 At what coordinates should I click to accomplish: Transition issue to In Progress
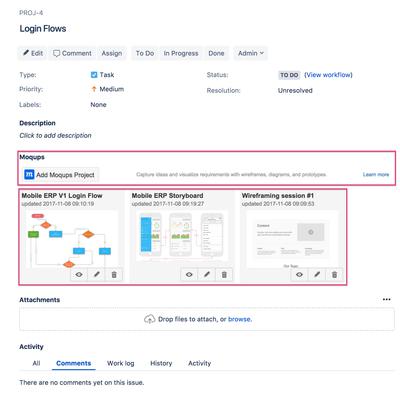pyautogui.click(x=181, y=53)
